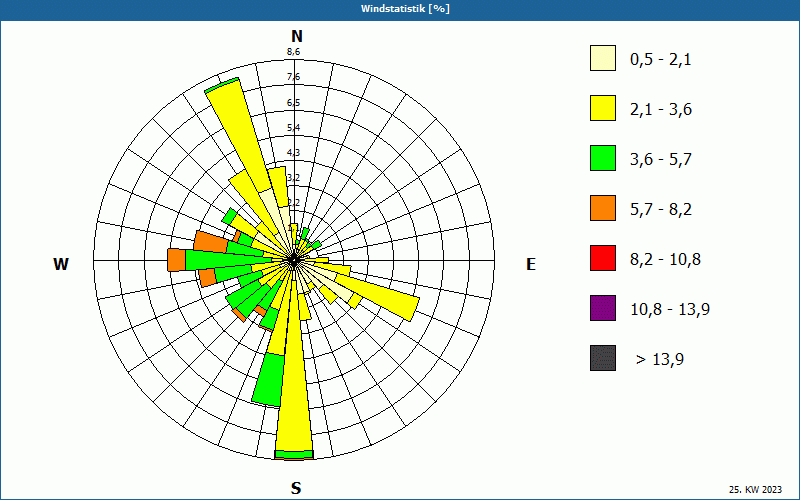Viewport: 800px width, 500px height.
Task: Click the legend text 3,6 - 5,7
Action: (x=661, y=160)
